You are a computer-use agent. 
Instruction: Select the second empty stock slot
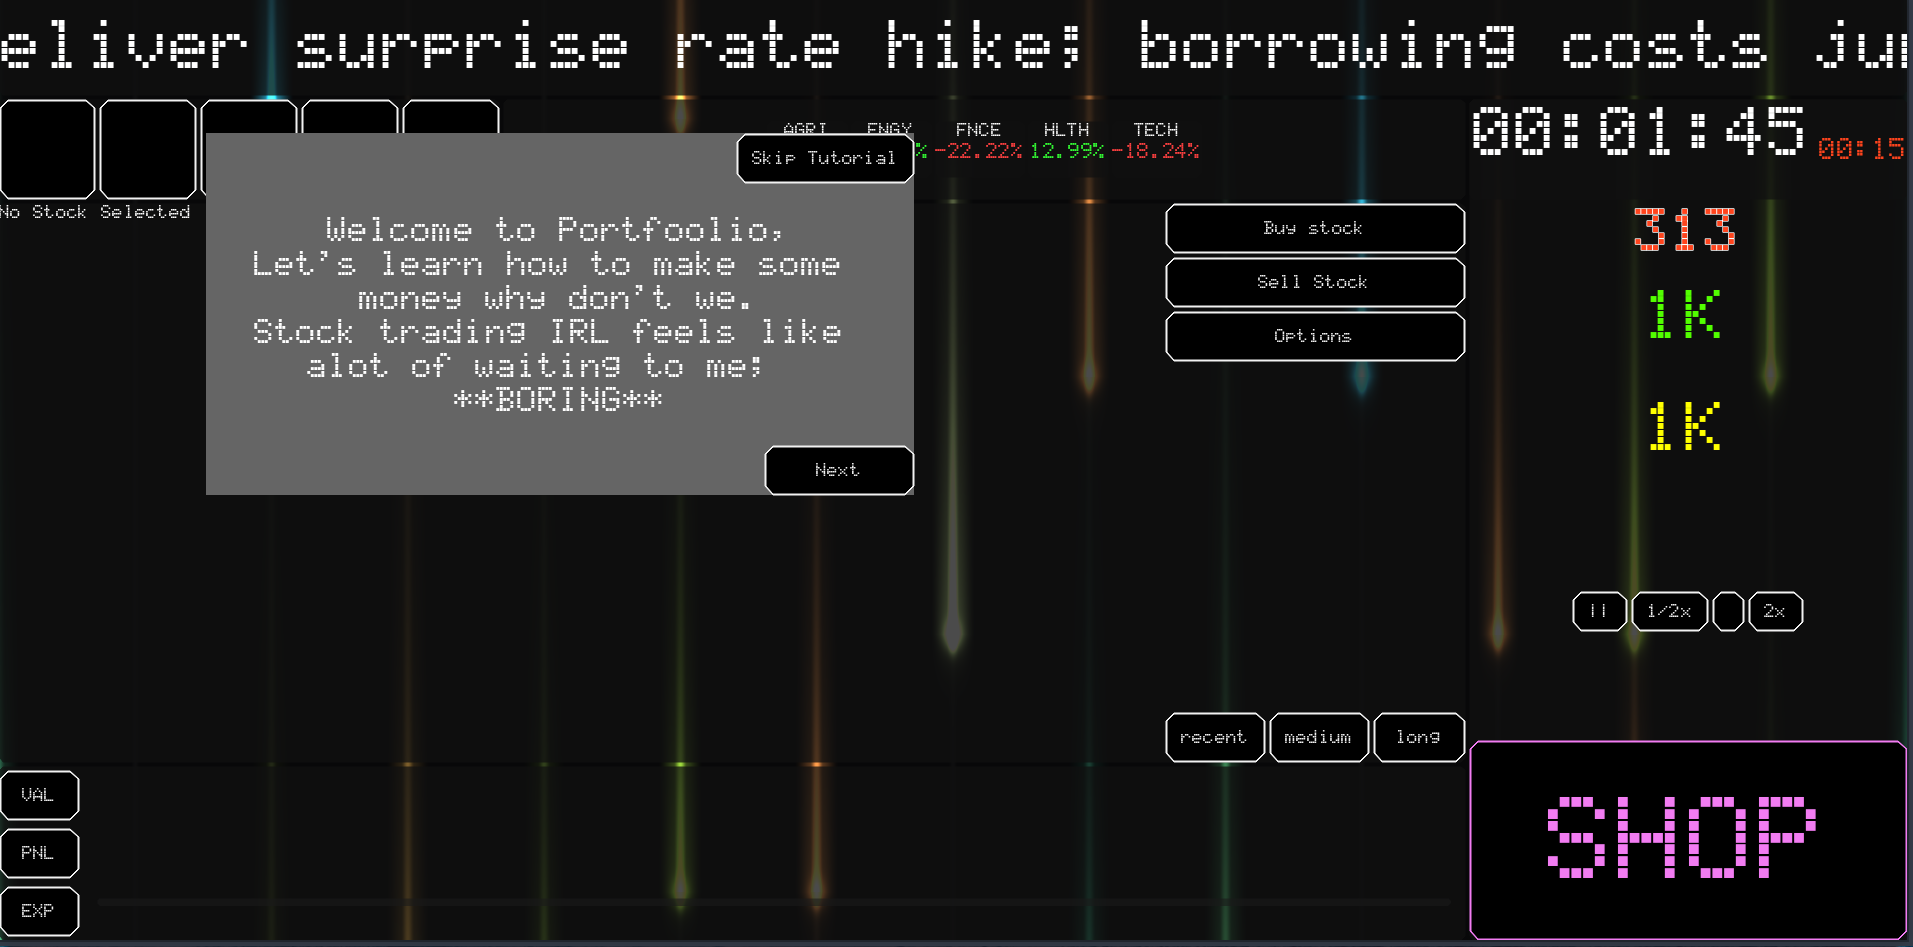point(148,149)
